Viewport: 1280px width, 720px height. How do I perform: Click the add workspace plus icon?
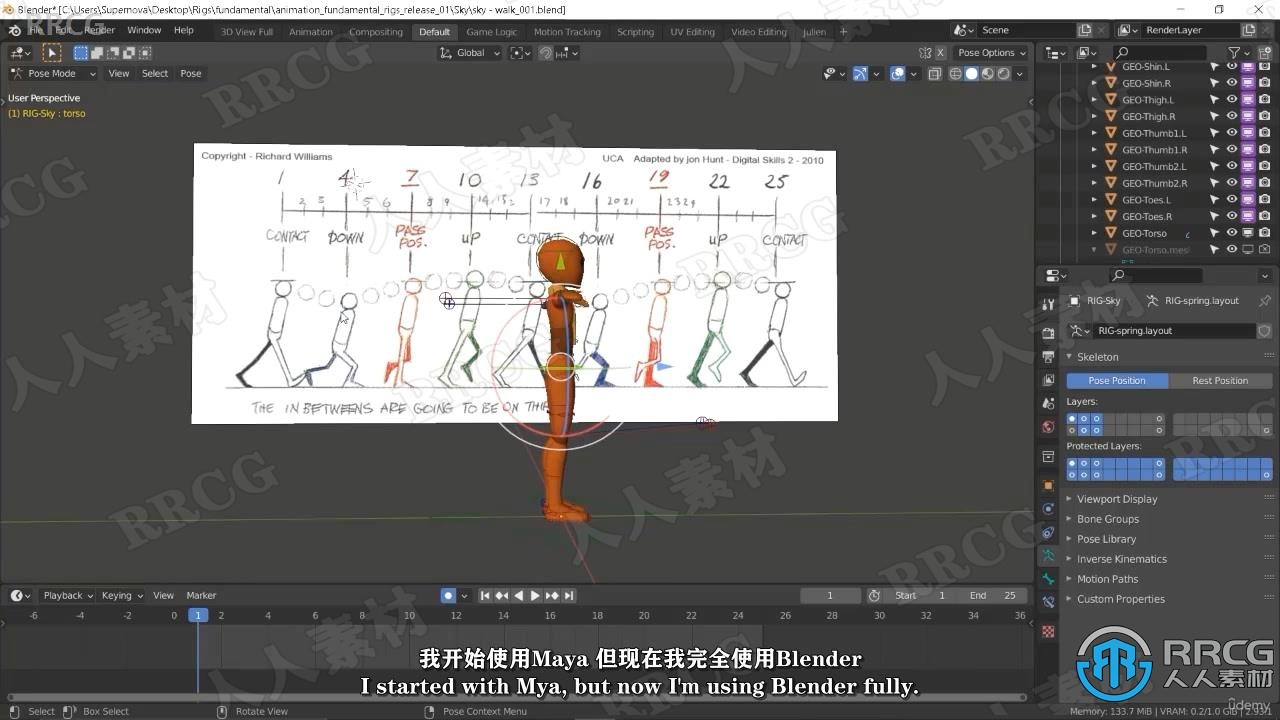pyautogui.click(x=843, y=31)
